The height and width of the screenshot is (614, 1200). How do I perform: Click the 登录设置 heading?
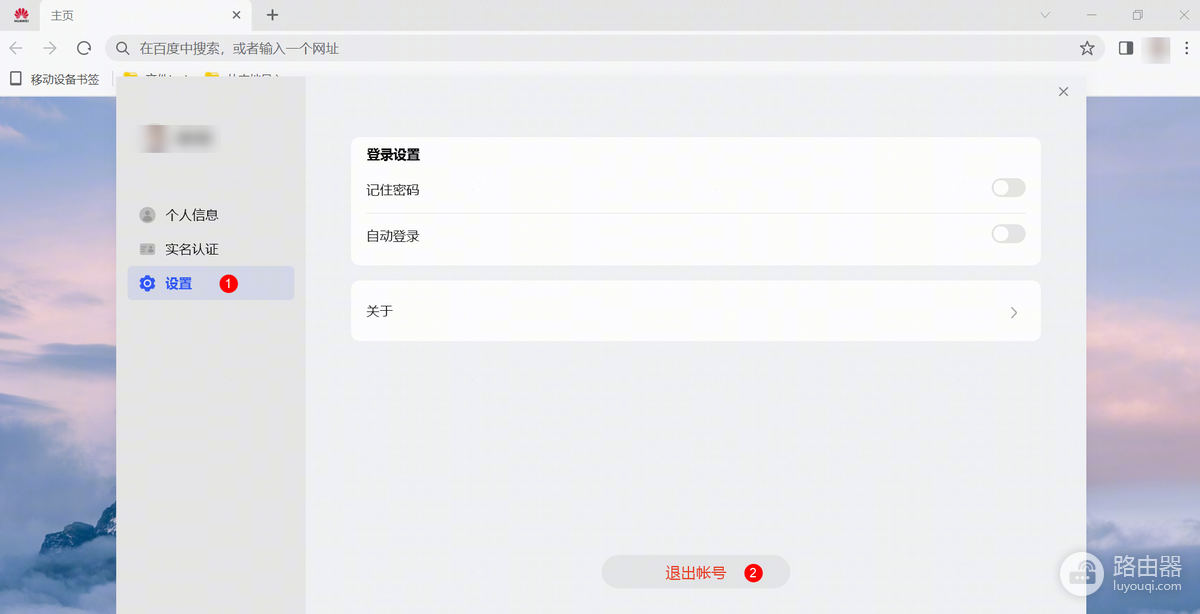click(x=393, y=155)
